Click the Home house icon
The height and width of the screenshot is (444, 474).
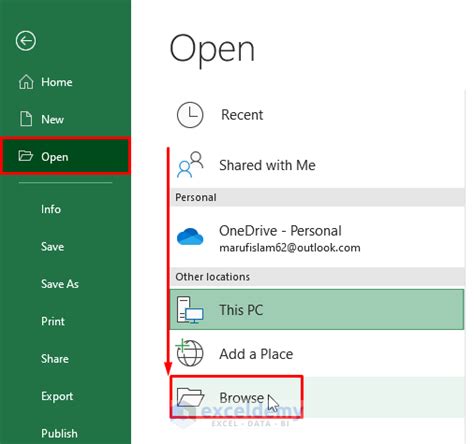(x=26, y=82)
